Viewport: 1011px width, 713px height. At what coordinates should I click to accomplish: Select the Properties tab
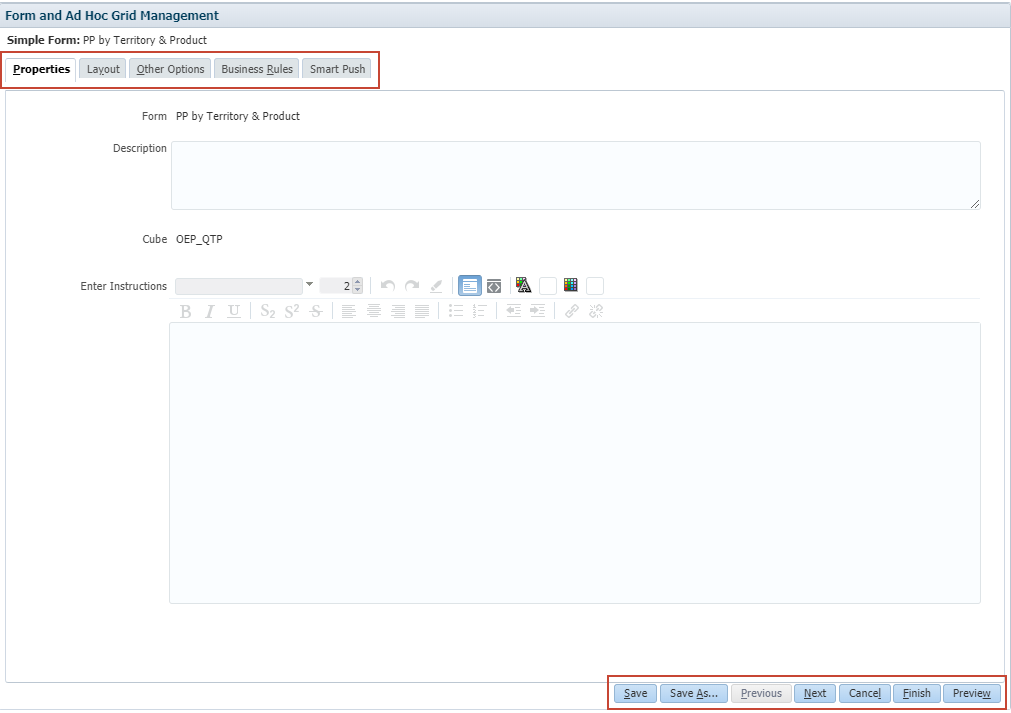coord(41,69)
